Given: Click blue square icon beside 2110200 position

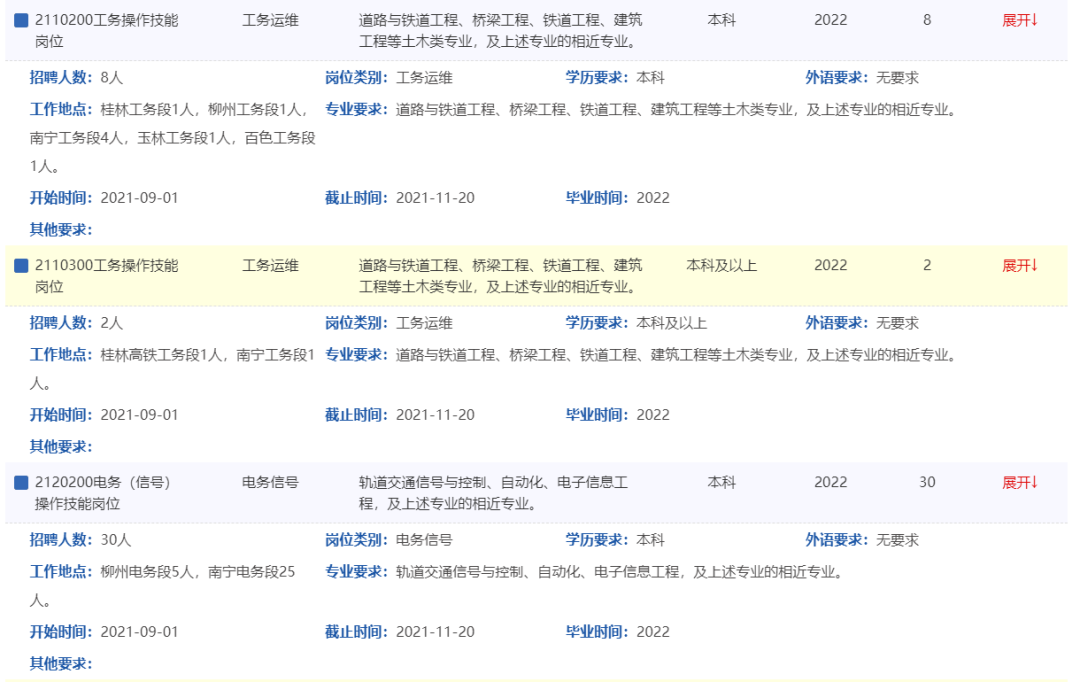Looking at the screenshot, I should pos(21,20).
